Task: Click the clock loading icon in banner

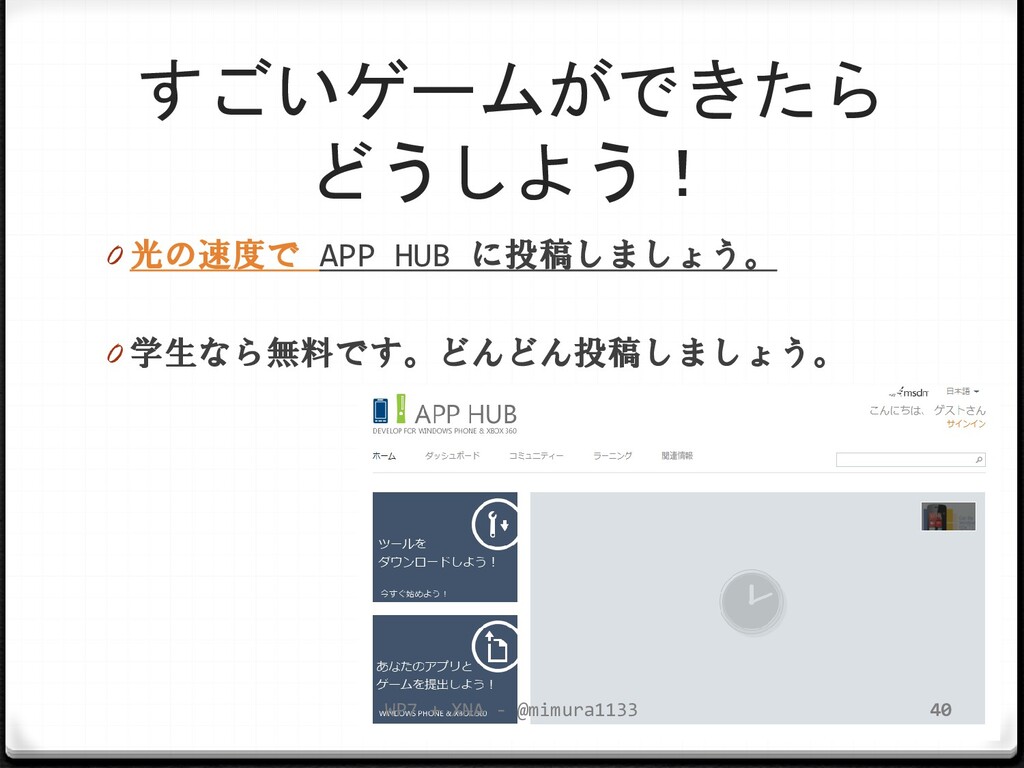Action: point(752,601)
